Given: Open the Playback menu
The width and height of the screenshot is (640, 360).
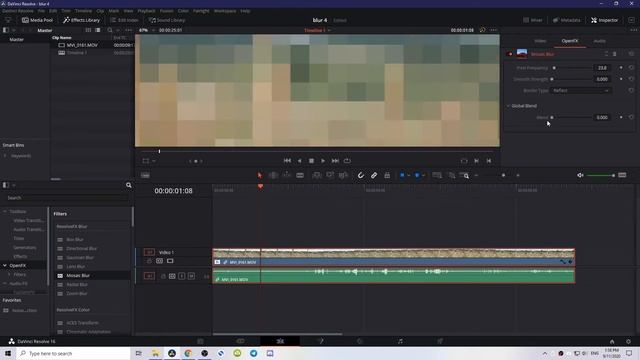Looking at the screenshot, I should [x=146, y=11].
